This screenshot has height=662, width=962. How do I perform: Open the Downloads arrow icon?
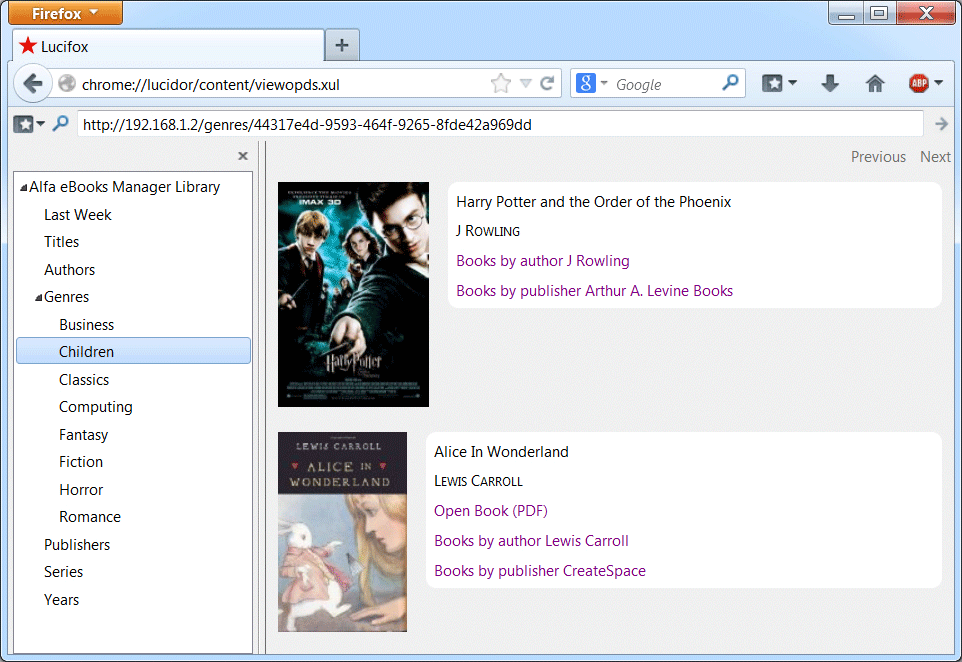[x=829, y=84]
